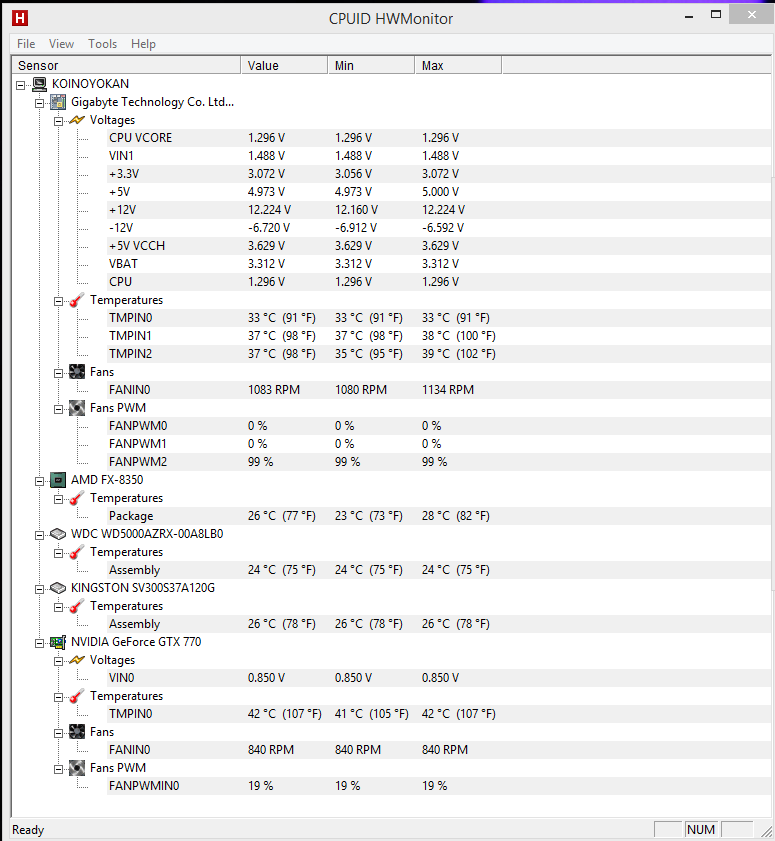Screen dimensions: 775x841
Task: Minimize the HWMonitor window
Action: click(x=689, y=16)
